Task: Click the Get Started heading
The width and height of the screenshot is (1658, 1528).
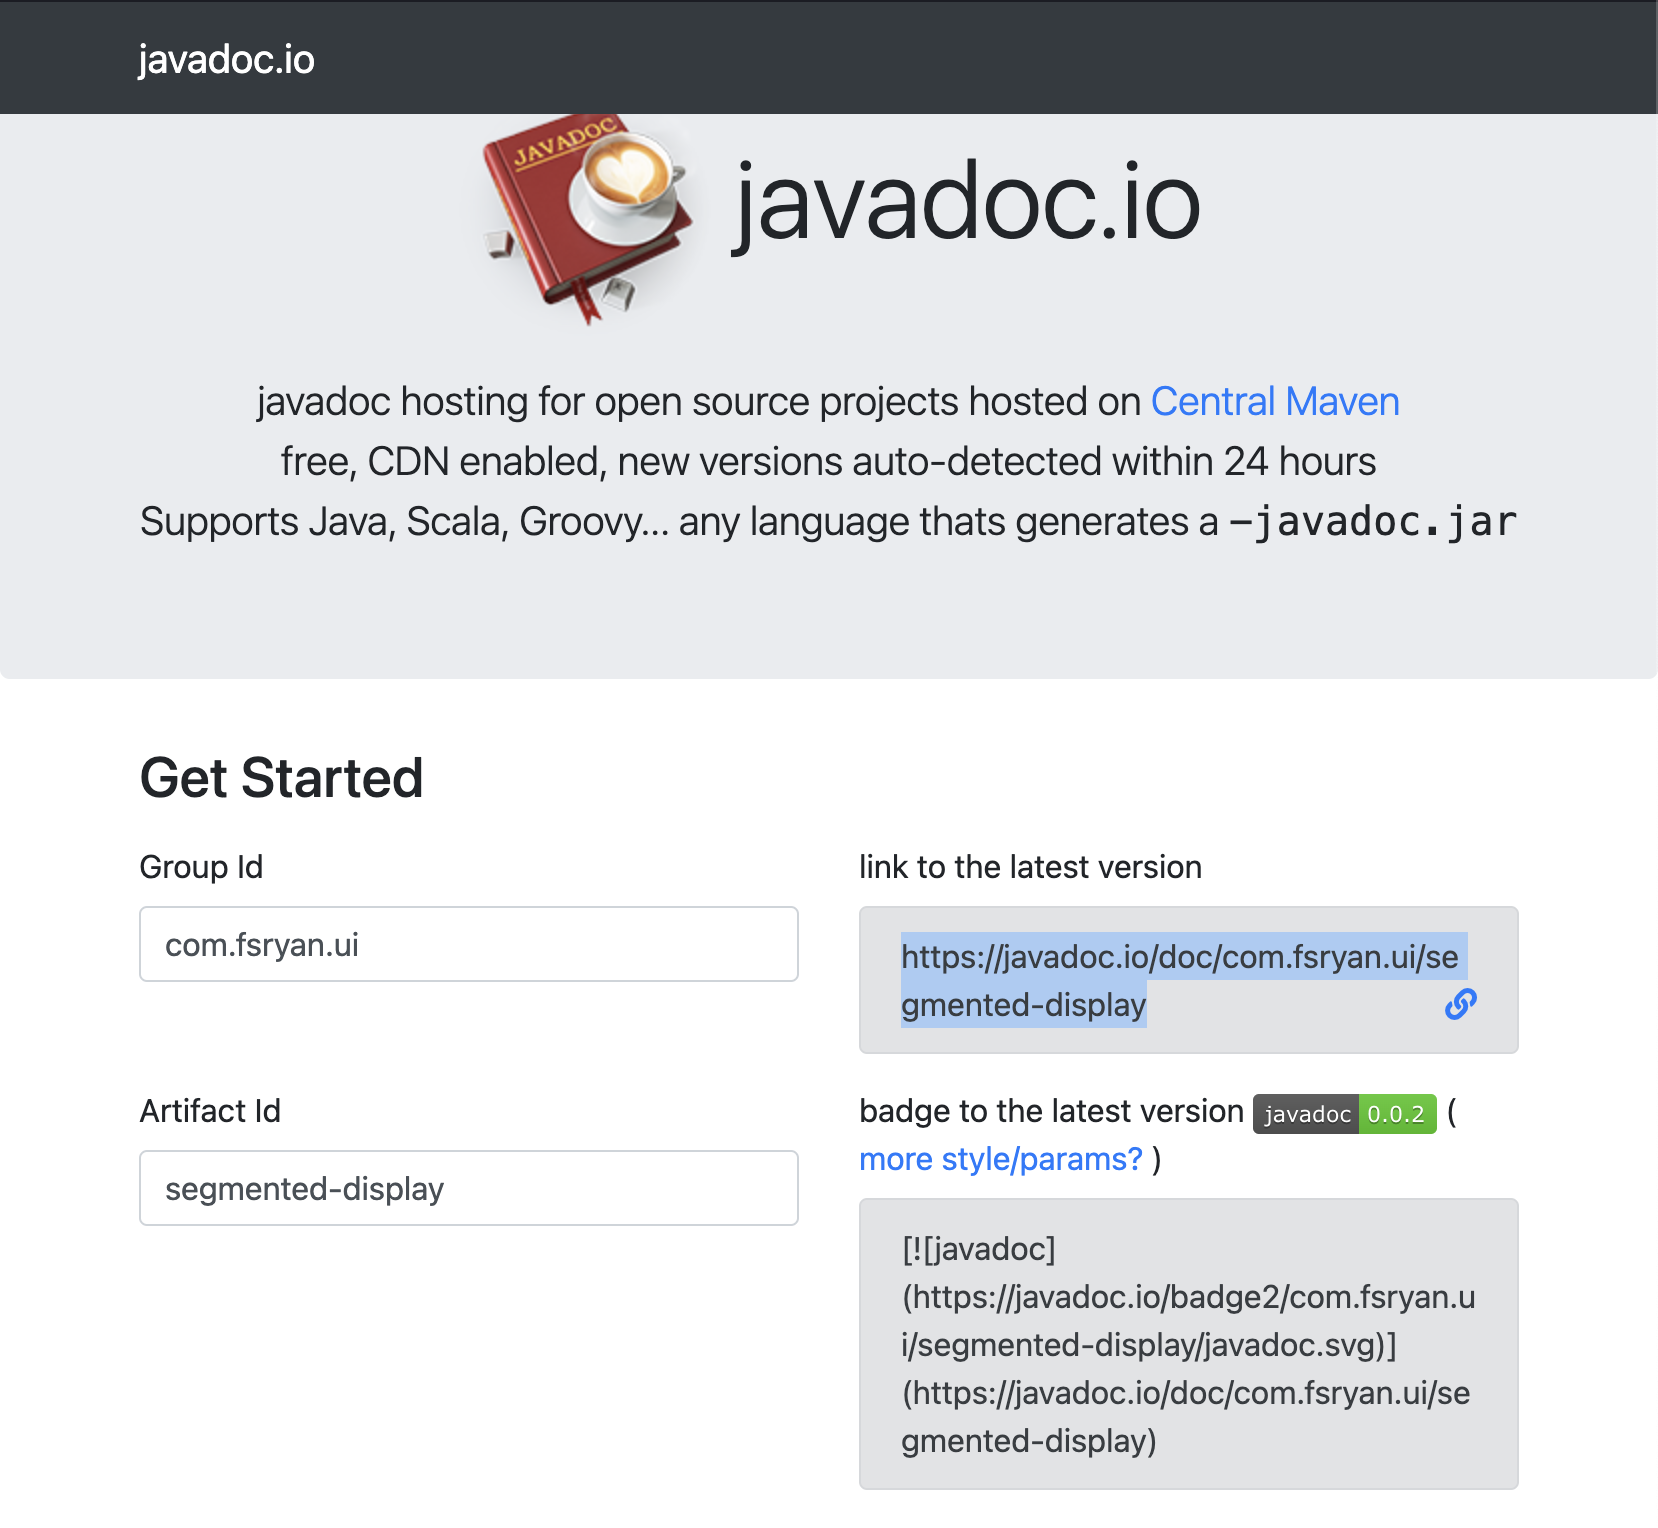Action: click(x=282, y=778)
